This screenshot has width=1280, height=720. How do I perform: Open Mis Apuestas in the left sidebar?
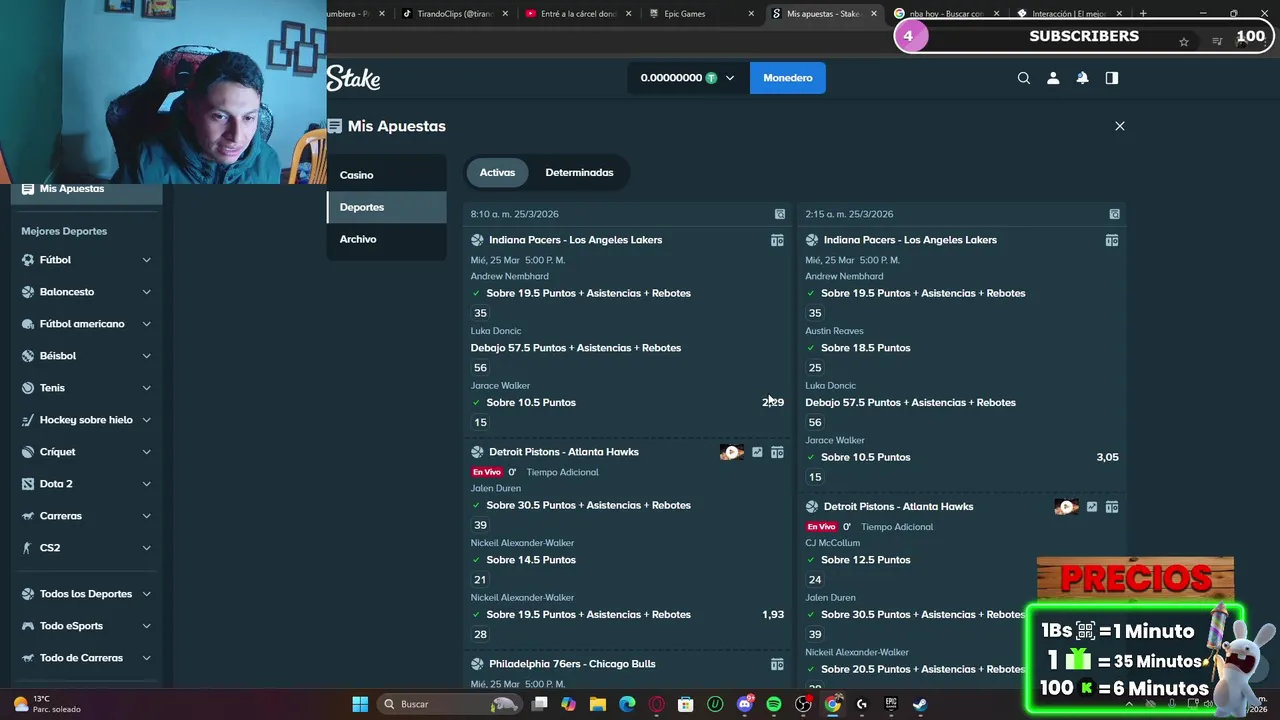87,189
